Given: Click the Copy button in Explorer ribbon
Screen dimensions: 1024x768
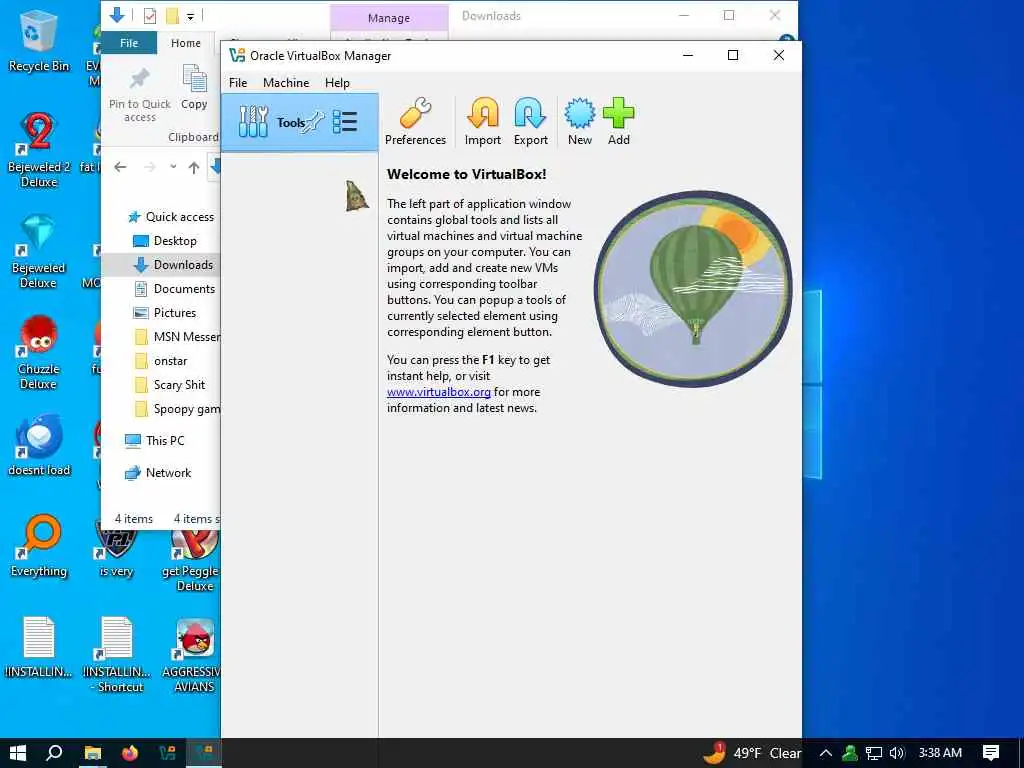Looking at the screenshot, I should click(x=194, y=88).
